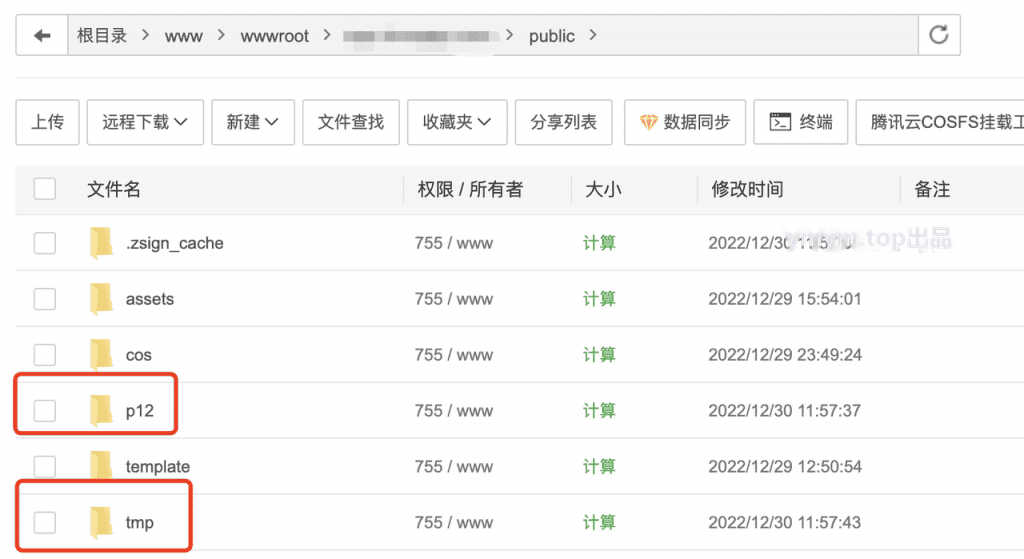Sort by 权限 / 所有者 column header

tap(470, 189)
